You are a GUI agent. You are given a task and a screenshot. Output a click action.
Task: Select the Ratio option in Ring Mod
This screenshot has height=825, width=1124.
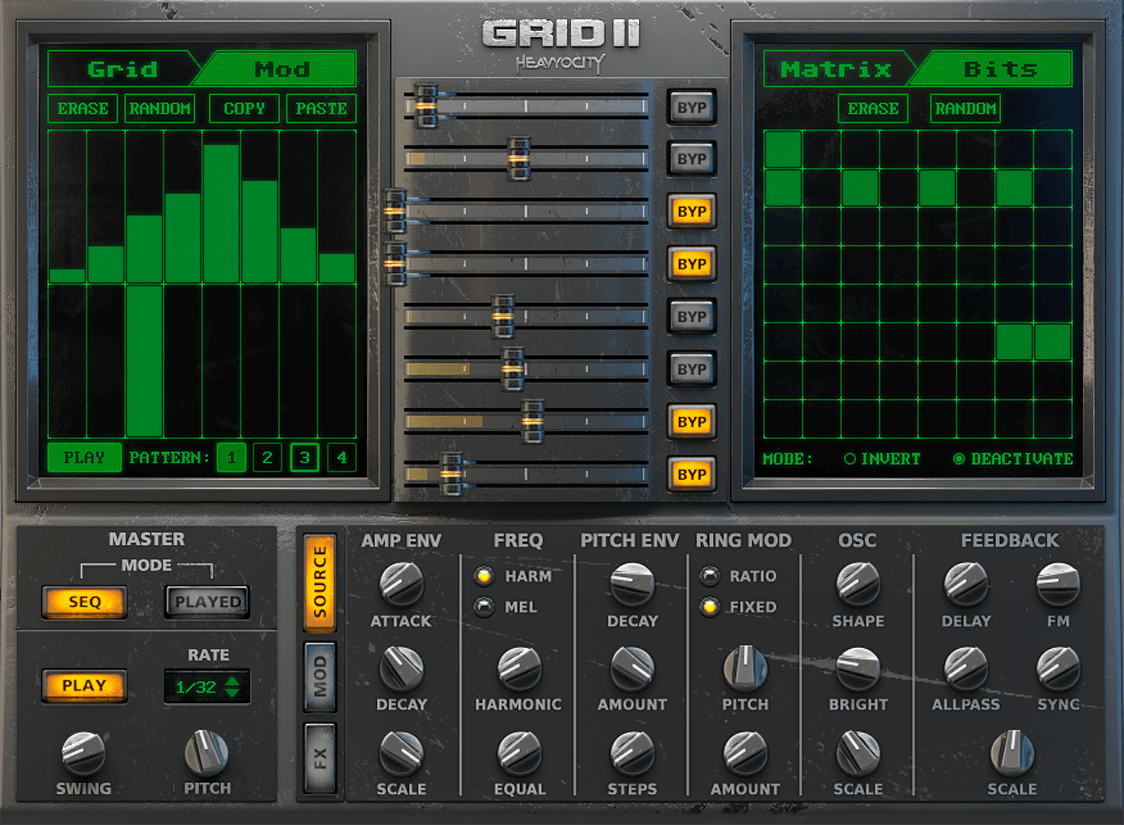click(710, 576)
